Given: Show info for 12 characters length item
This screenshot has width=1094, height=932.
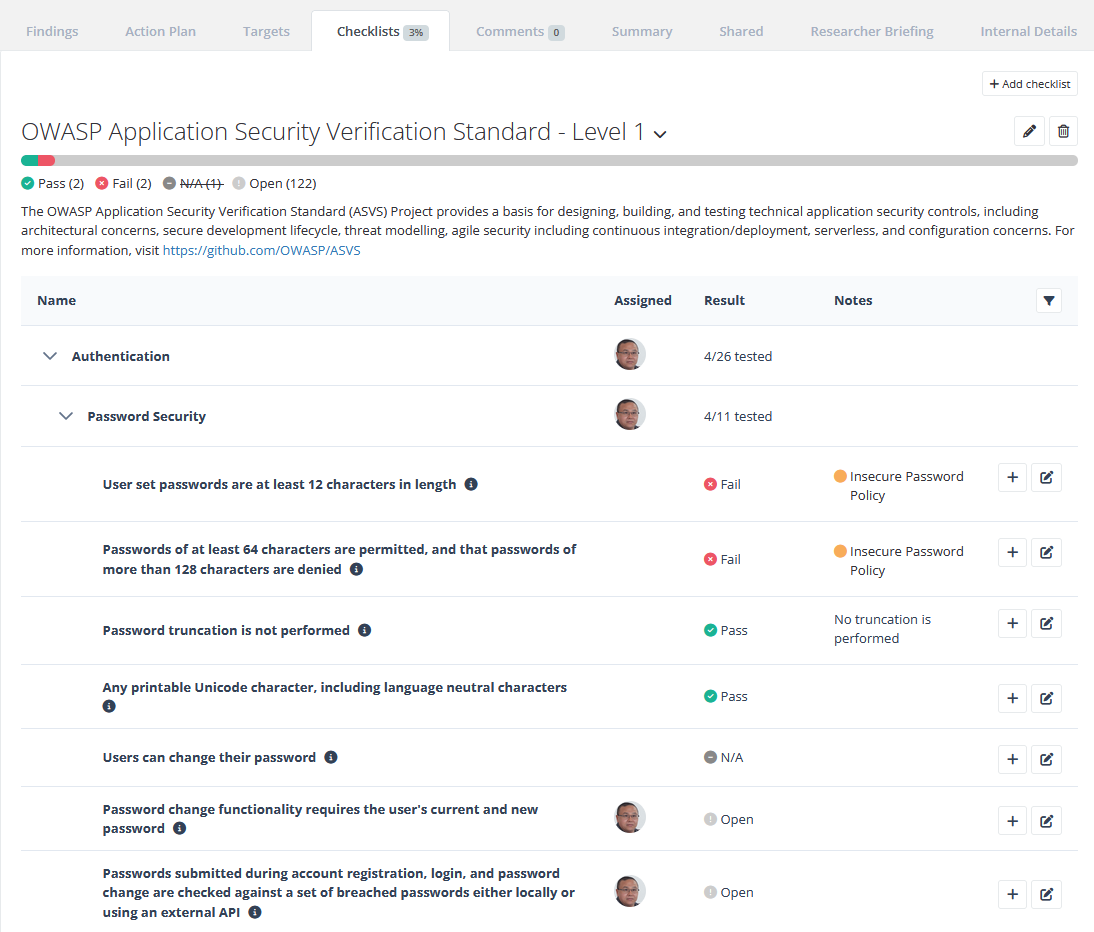Looking at the screenshot, I should [x=471, y=484].
